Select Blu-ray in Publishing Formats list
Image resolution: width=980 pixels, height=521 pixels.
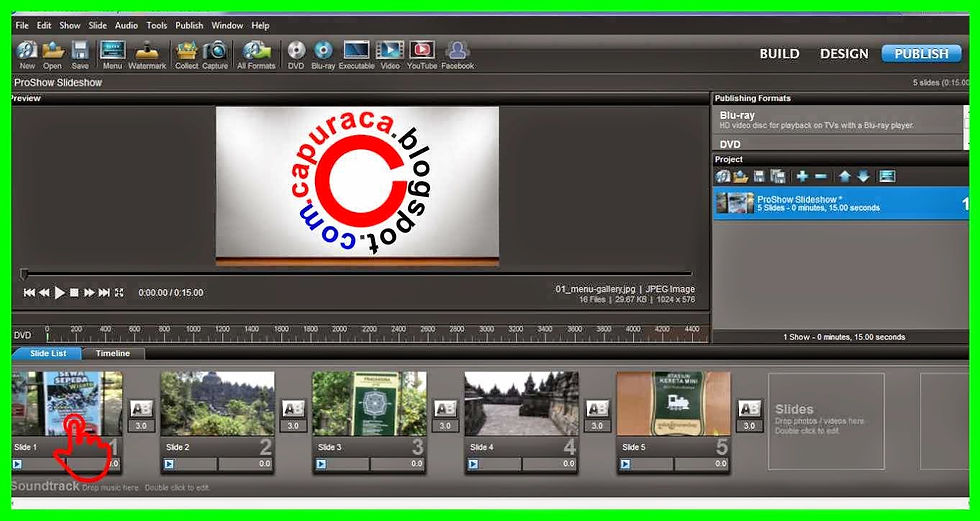click(x=839, y=120)
